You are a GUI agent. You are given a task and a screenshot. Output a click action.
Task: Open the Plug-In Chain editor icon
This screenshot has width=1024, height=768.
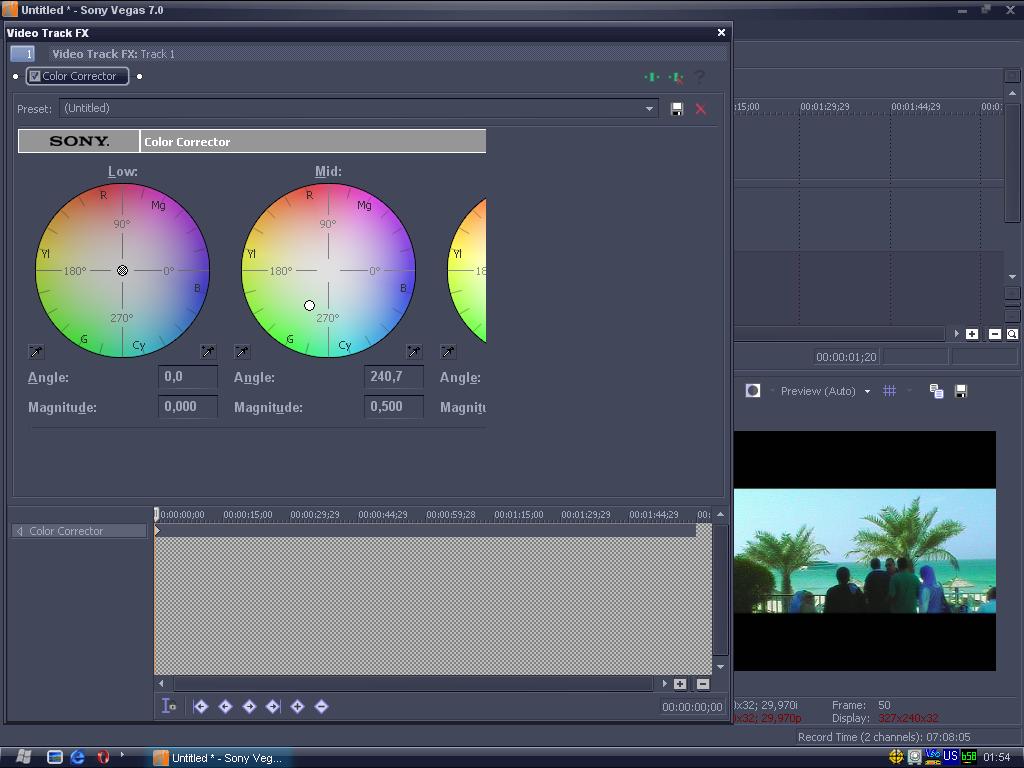(652, 77)
